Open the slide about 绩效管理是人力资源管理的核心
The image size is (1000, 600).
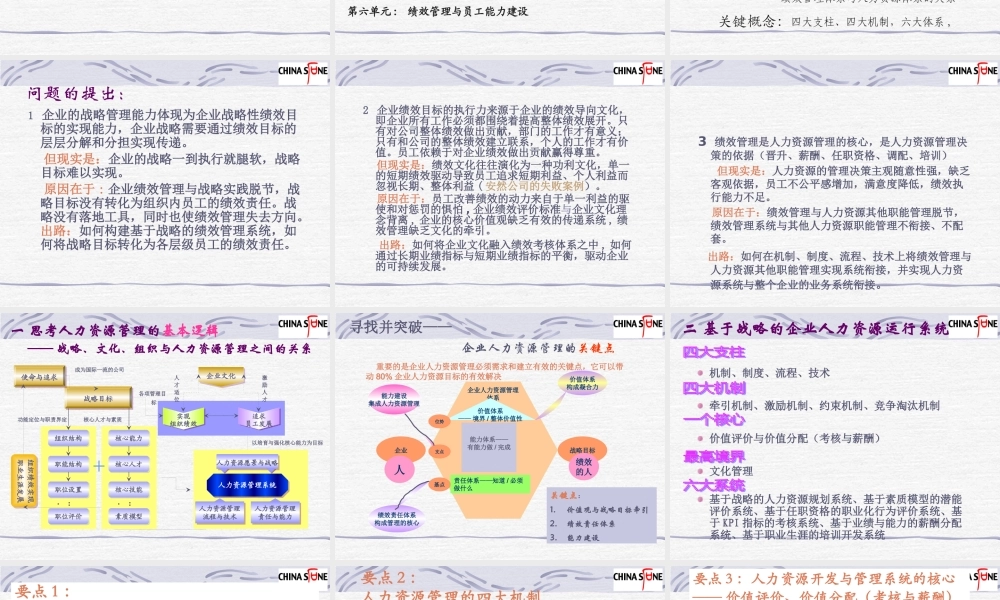coord(835,182)
